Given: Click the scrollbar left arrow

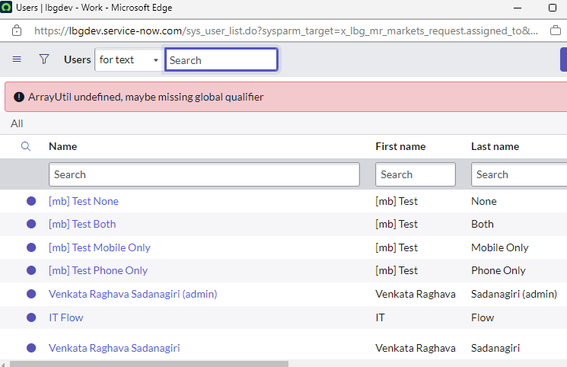Looking at the screenshot, I should click(3, 364).
